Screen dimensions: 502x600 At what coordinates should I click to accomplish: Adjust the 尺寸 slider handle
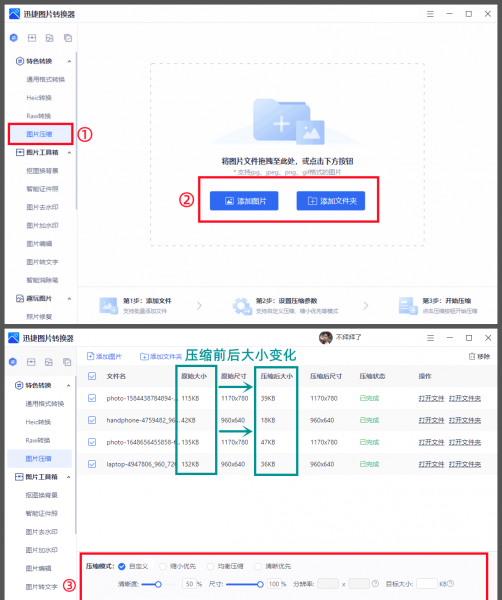(x=260, y=584)
